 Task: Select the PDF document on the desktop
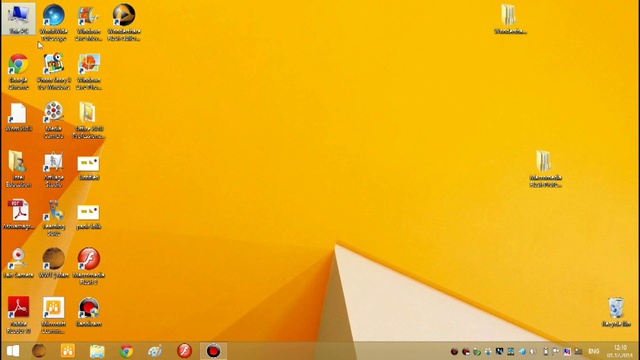coord(18,214)
